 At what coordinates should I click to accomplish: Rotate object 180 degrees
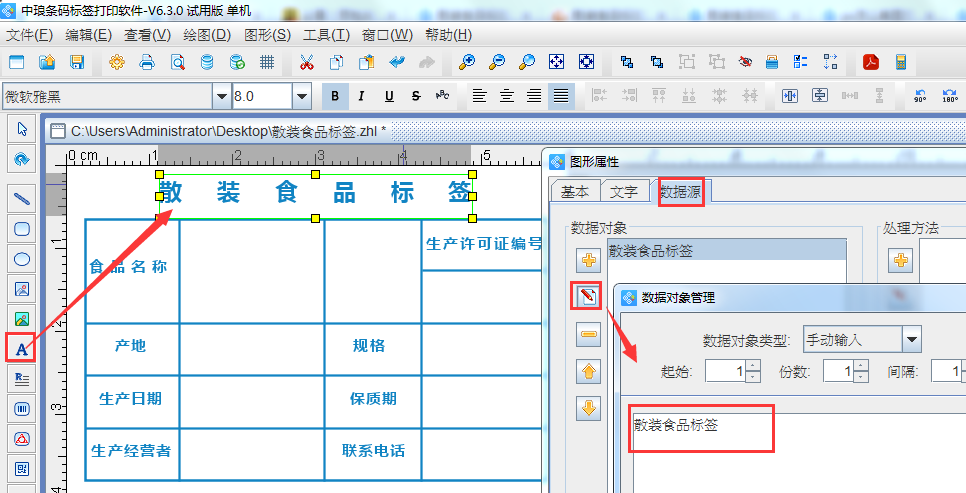949,96
